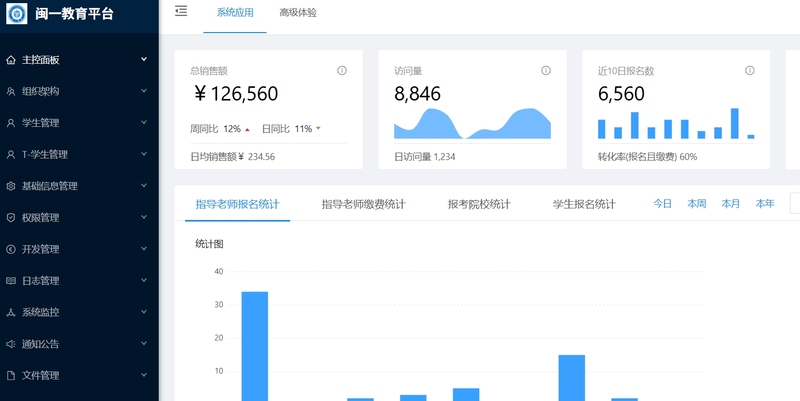This screenshot has width=800, height=401.
Task: Click the speaker icon beside 通知公告
Action: pos(11,344)
